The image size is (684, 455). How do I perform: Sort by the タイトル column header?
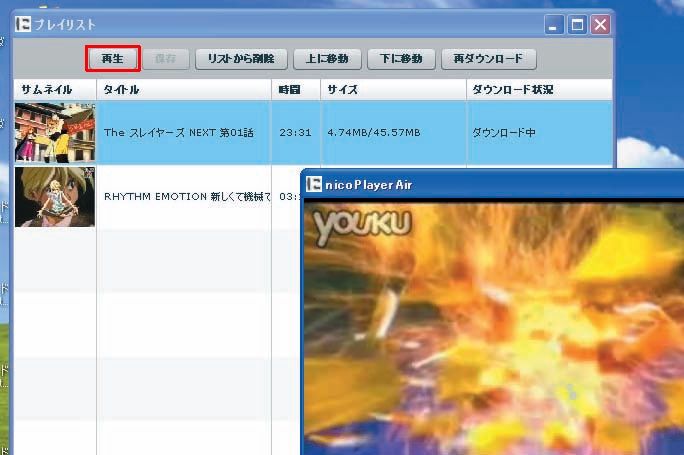point(184,90)
